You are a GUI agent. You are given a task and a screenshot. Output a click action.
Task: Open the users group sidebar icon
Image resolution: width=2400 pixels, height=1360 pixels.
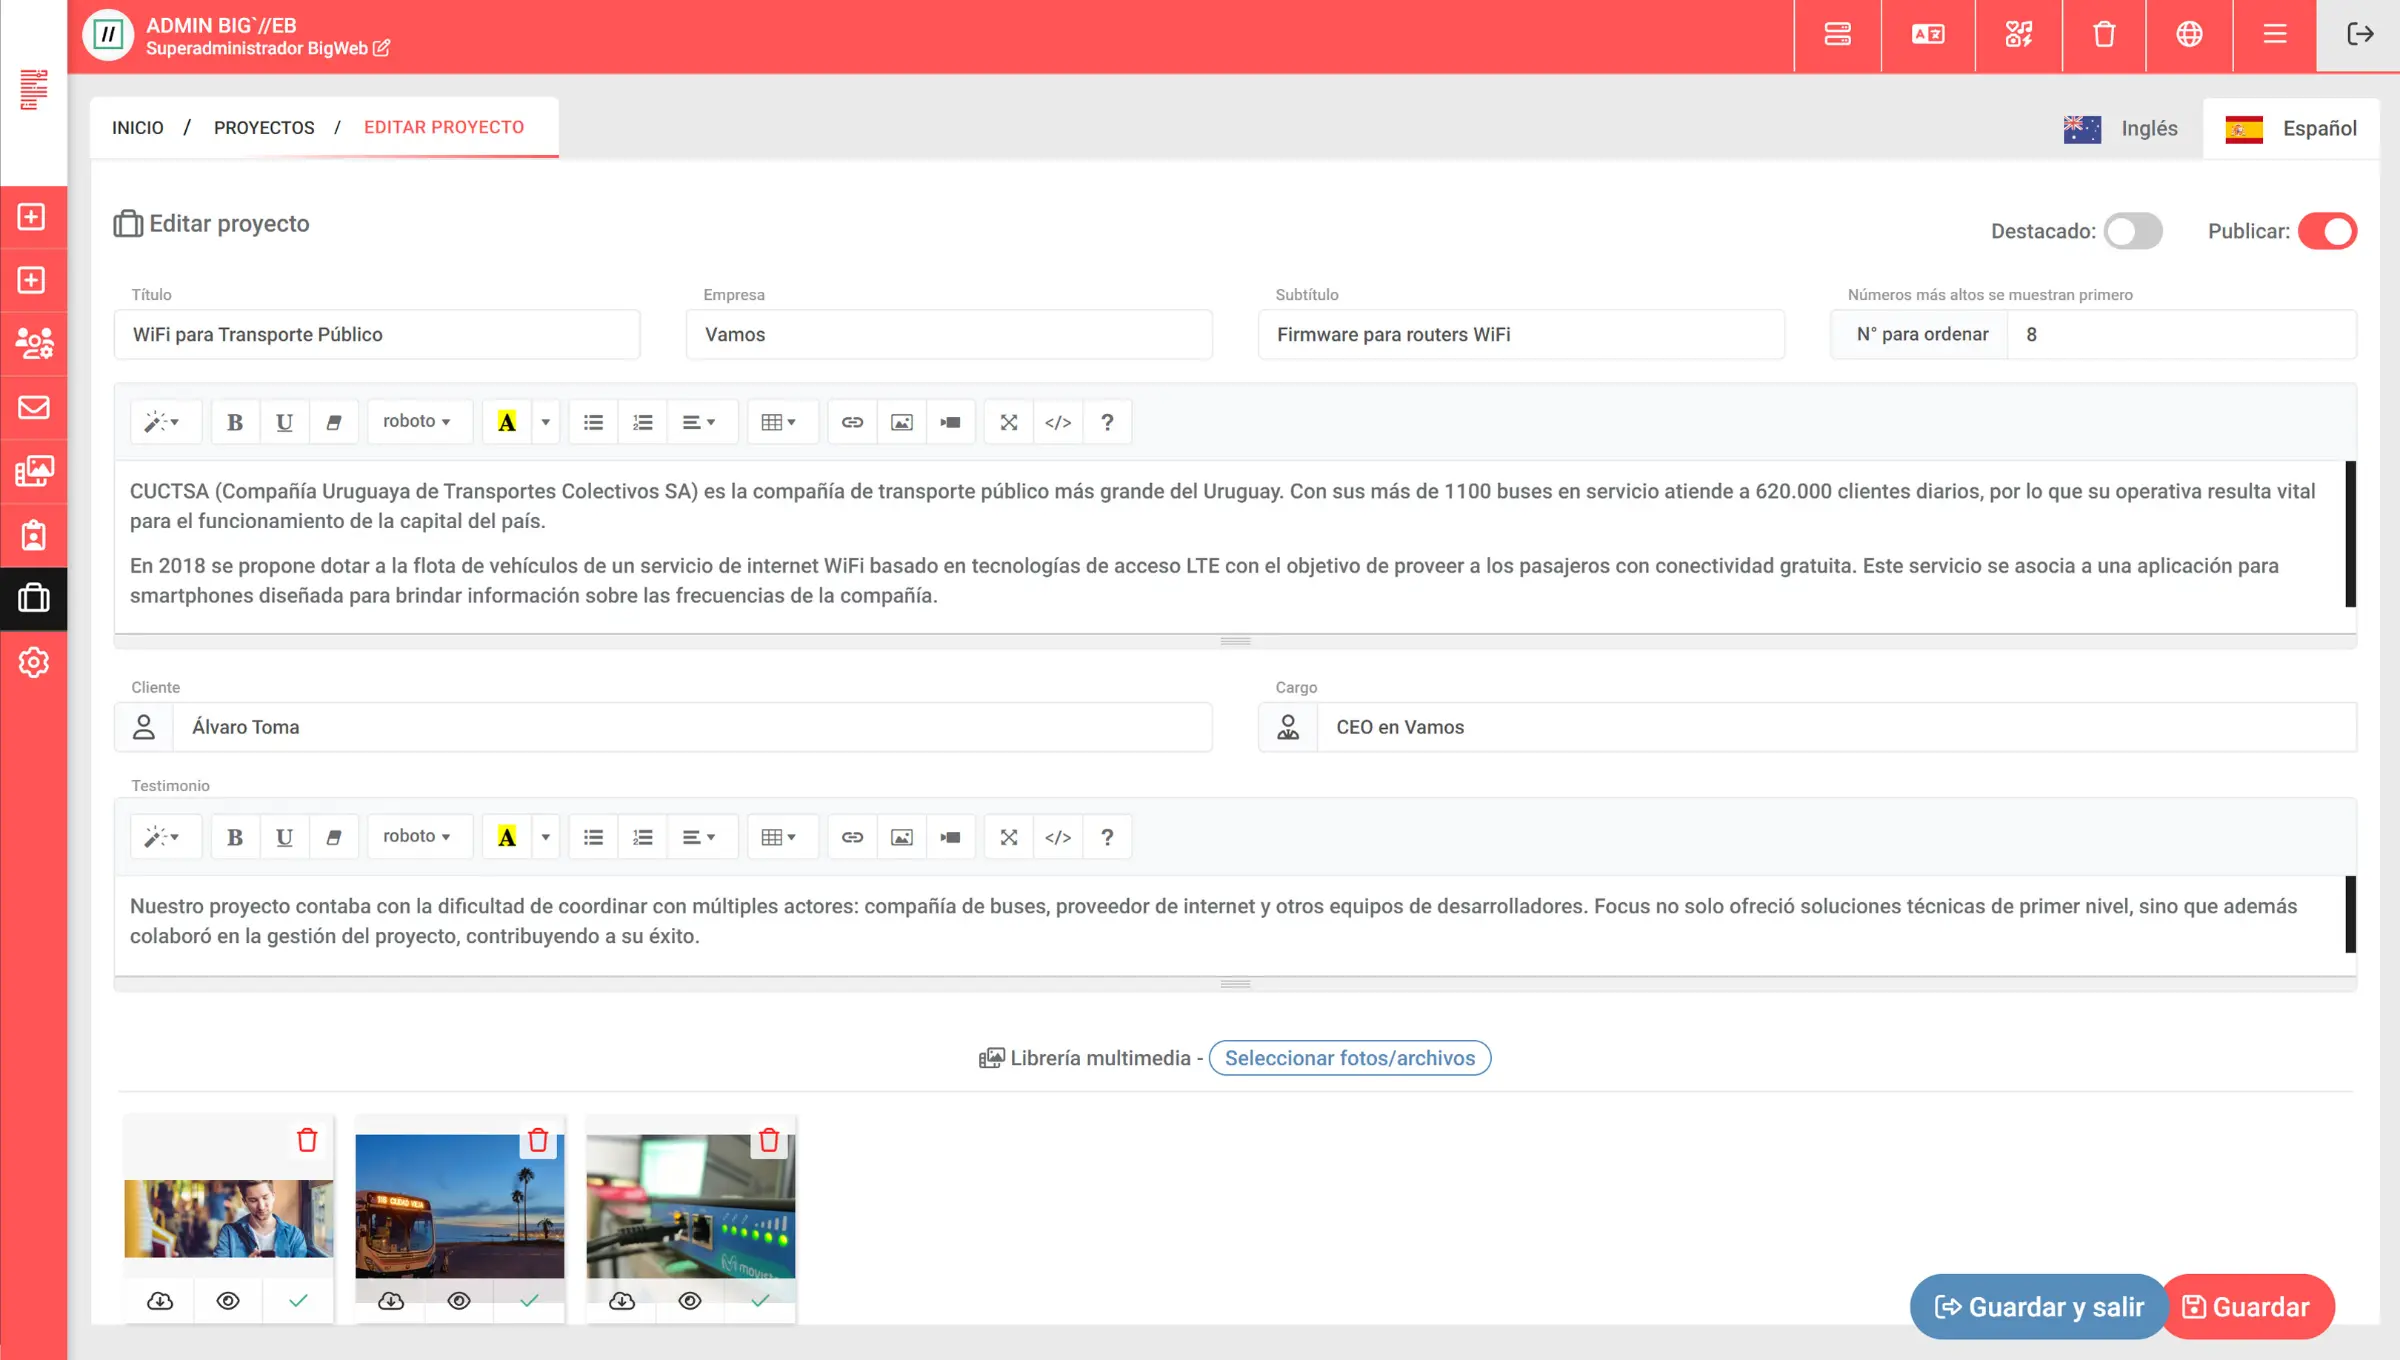[x=34, y=344]
